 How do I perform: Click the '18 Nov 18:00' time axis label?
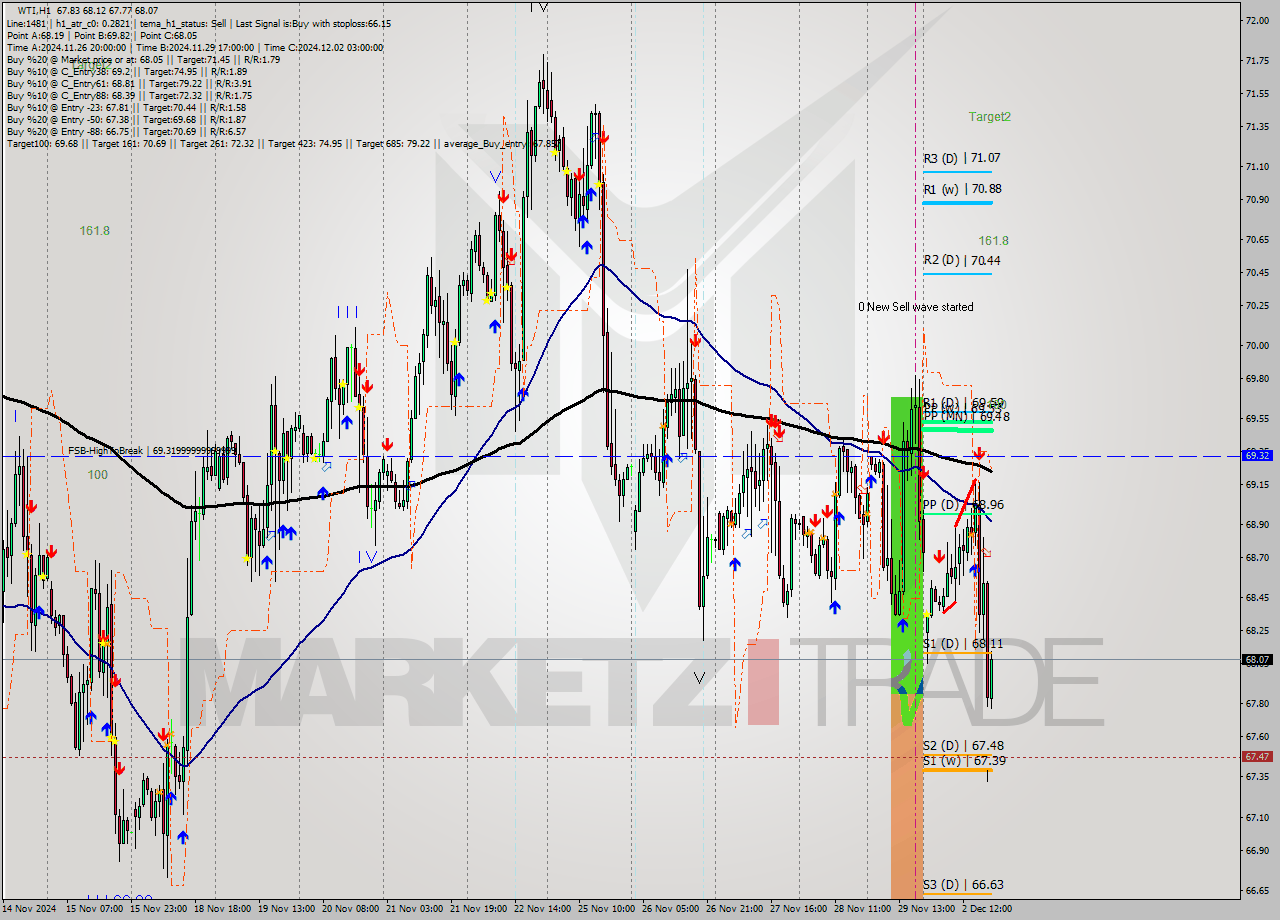[x=222, y=909]
